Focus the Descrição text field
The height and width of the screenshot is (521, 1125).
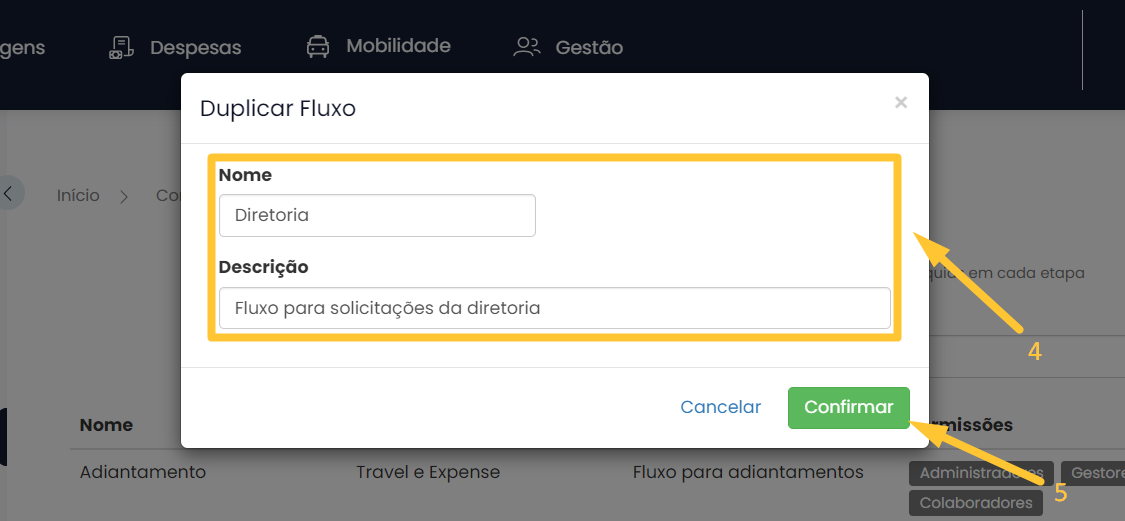click(554, 308)
